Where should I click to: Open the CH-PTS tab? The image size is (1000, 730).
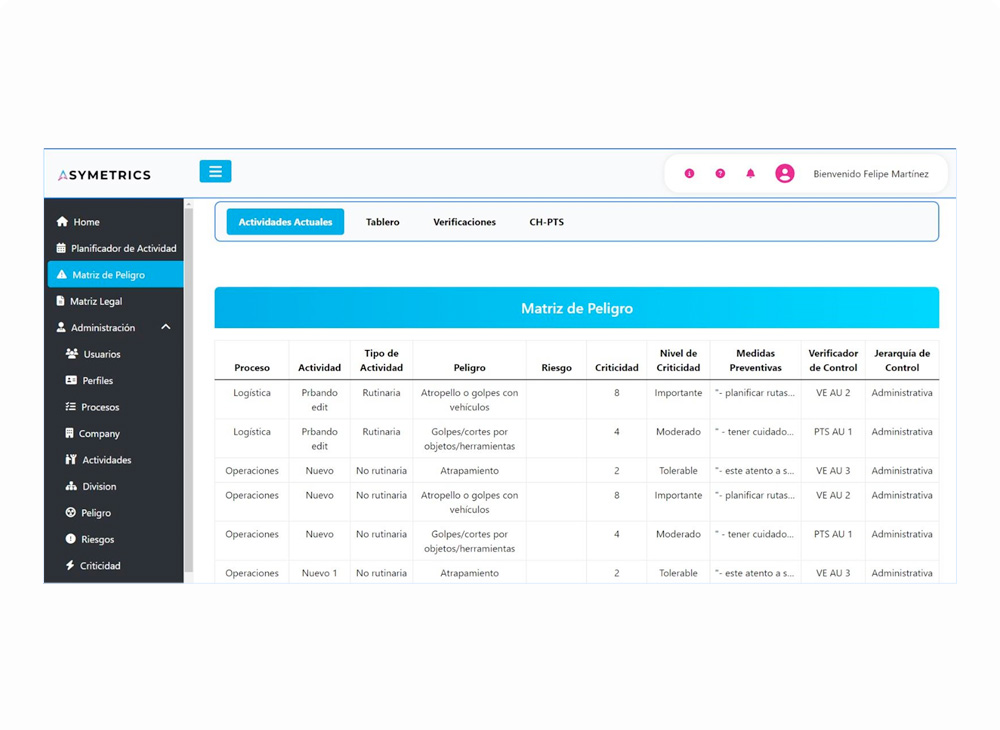tap(546, 222)
